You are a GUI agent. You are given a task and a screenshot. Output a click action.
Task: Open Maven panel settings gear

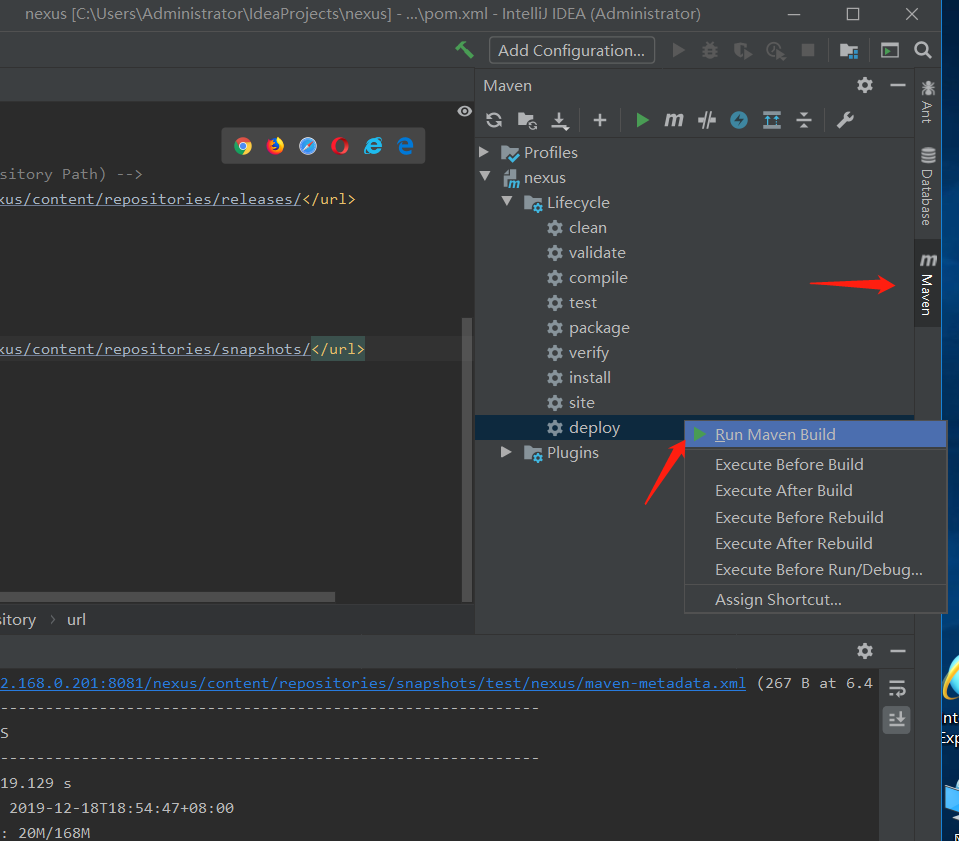point(865,85)
